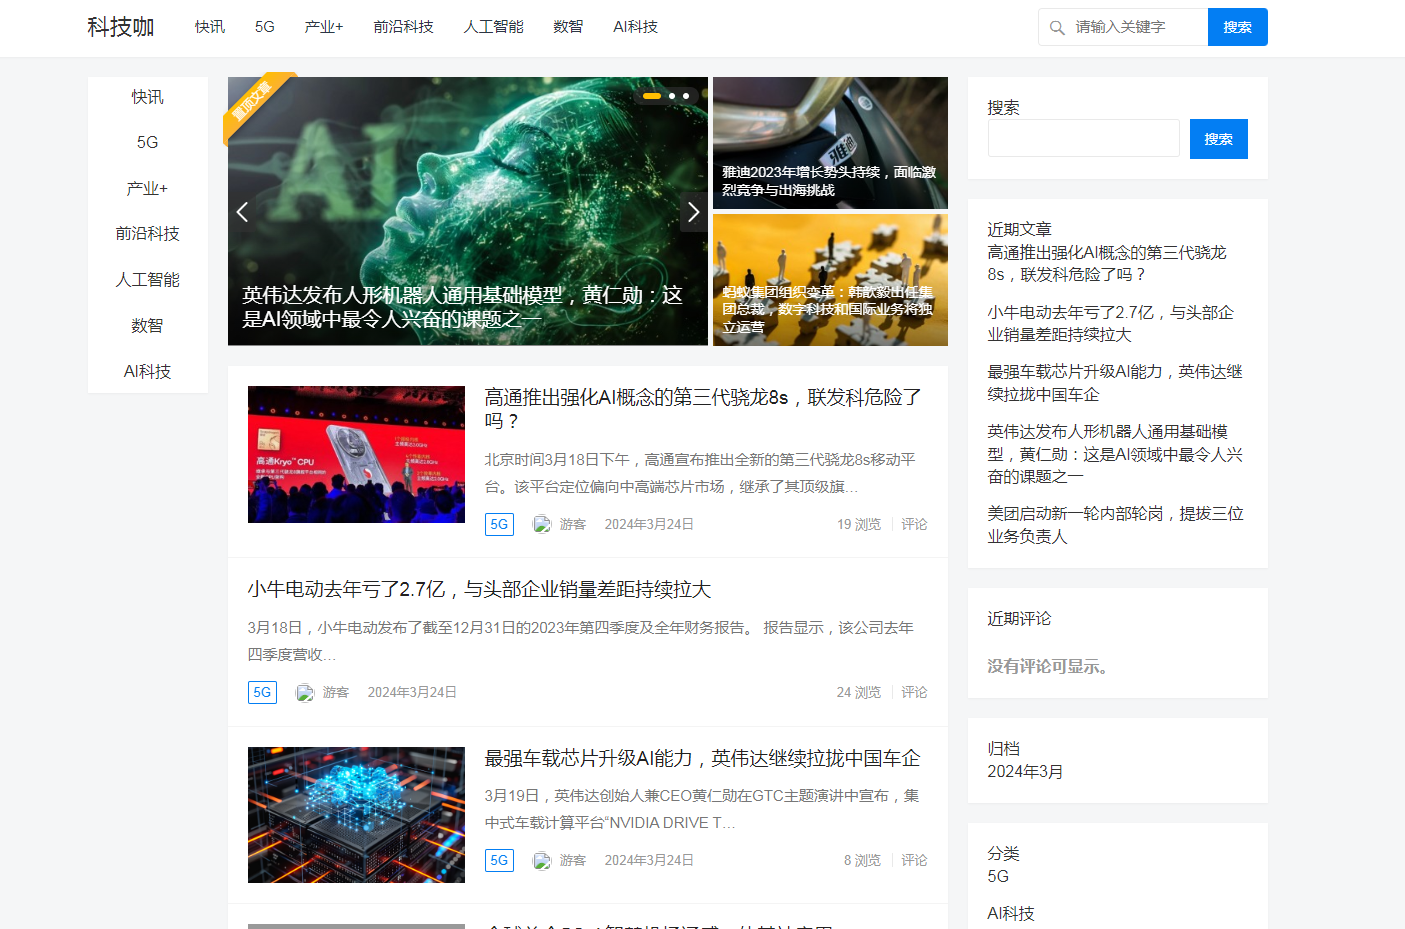
Task: Select 前沿科技 in the left sidebar
Action: point(148,233)
